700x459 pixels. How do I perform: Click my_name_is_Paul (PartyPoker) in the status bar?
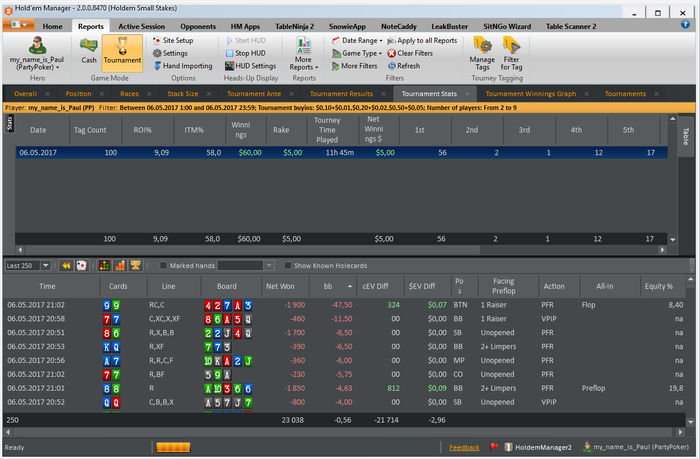click(x=636, y=446)
